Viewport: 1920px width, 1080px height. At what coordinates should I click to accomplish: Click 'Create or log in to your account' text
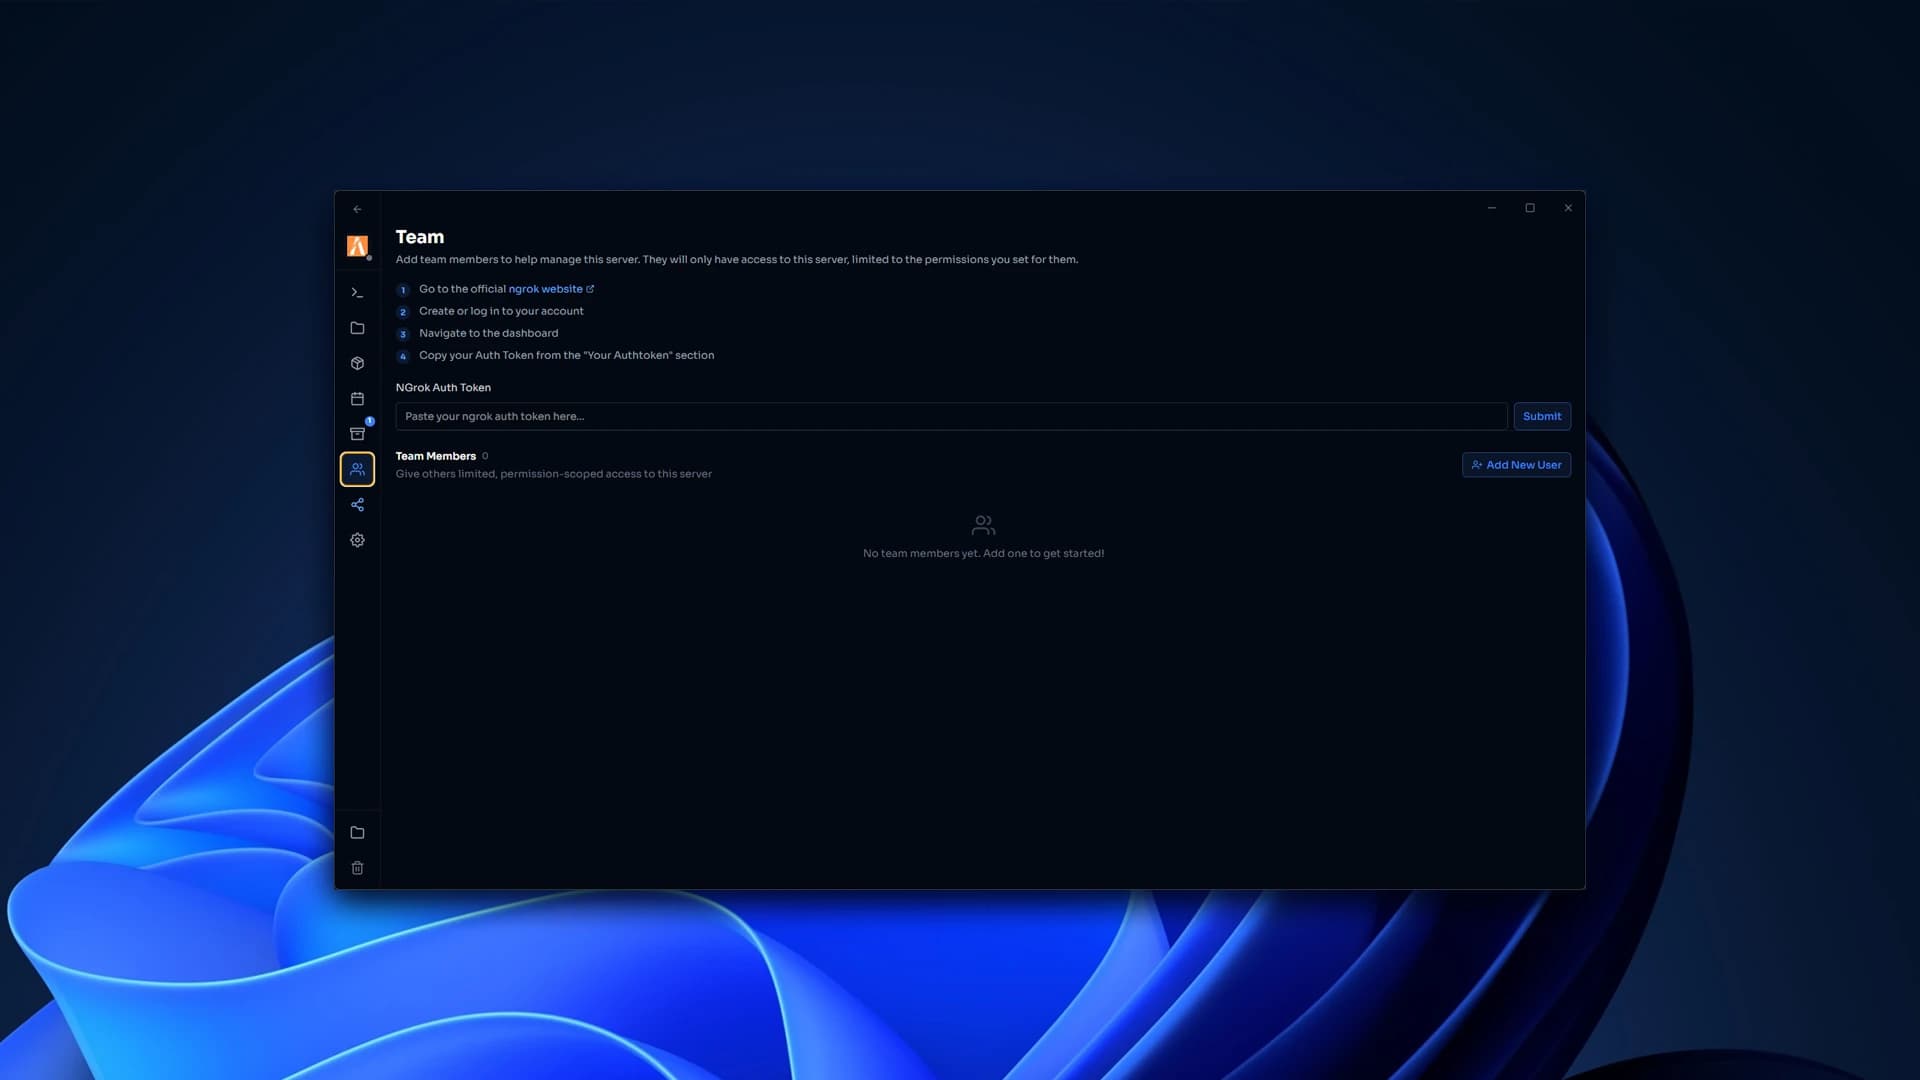click(x=501, y=311)
